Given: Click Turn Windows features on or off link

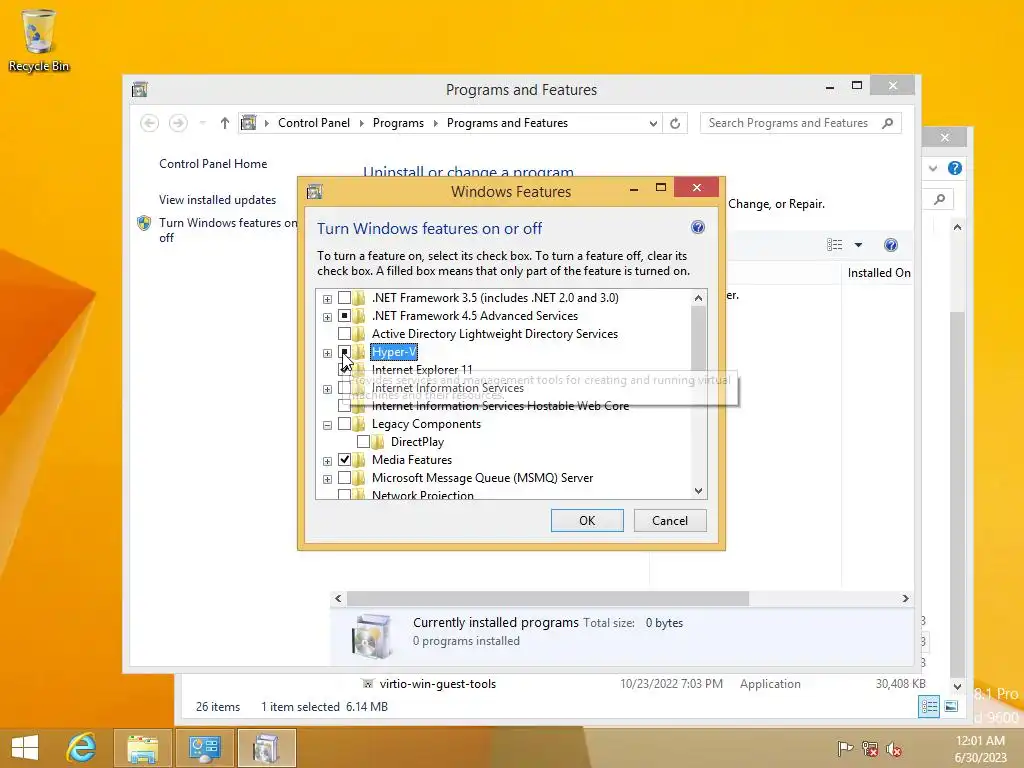Looking at the screenshot, I should pos(228,230).
